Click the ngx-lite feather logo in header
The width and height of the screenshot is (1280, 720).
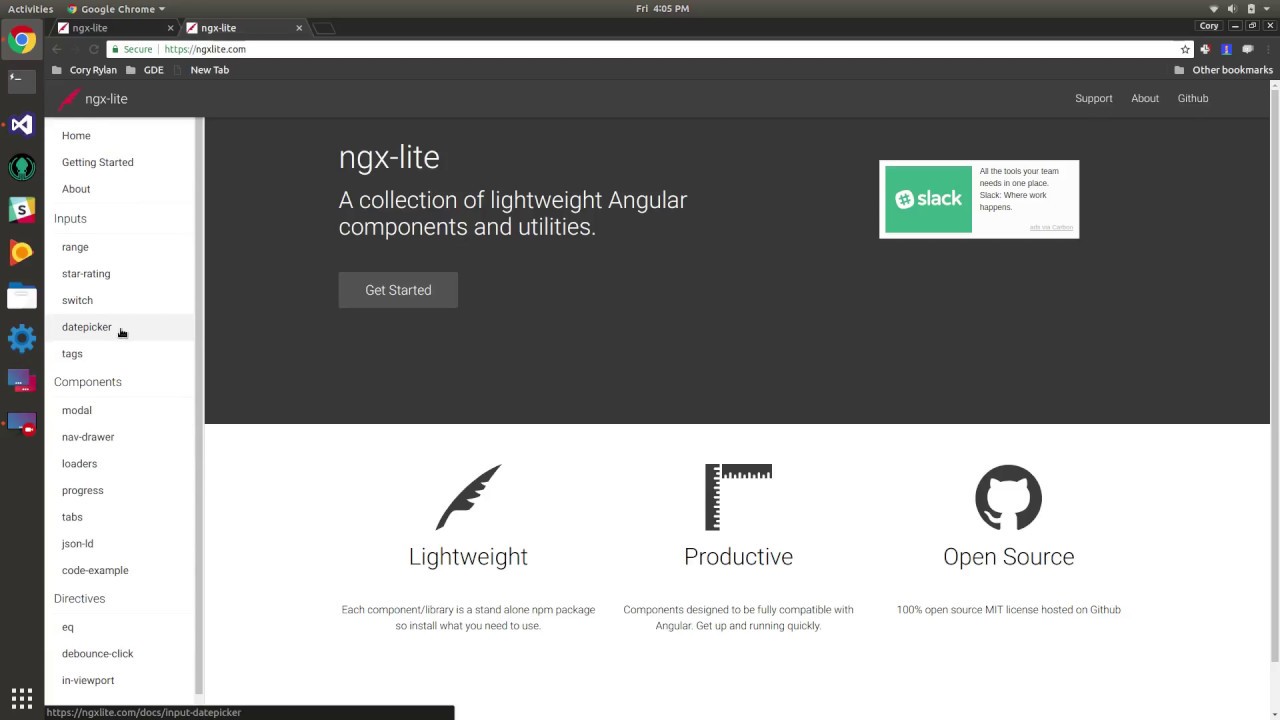click(68, 99)
